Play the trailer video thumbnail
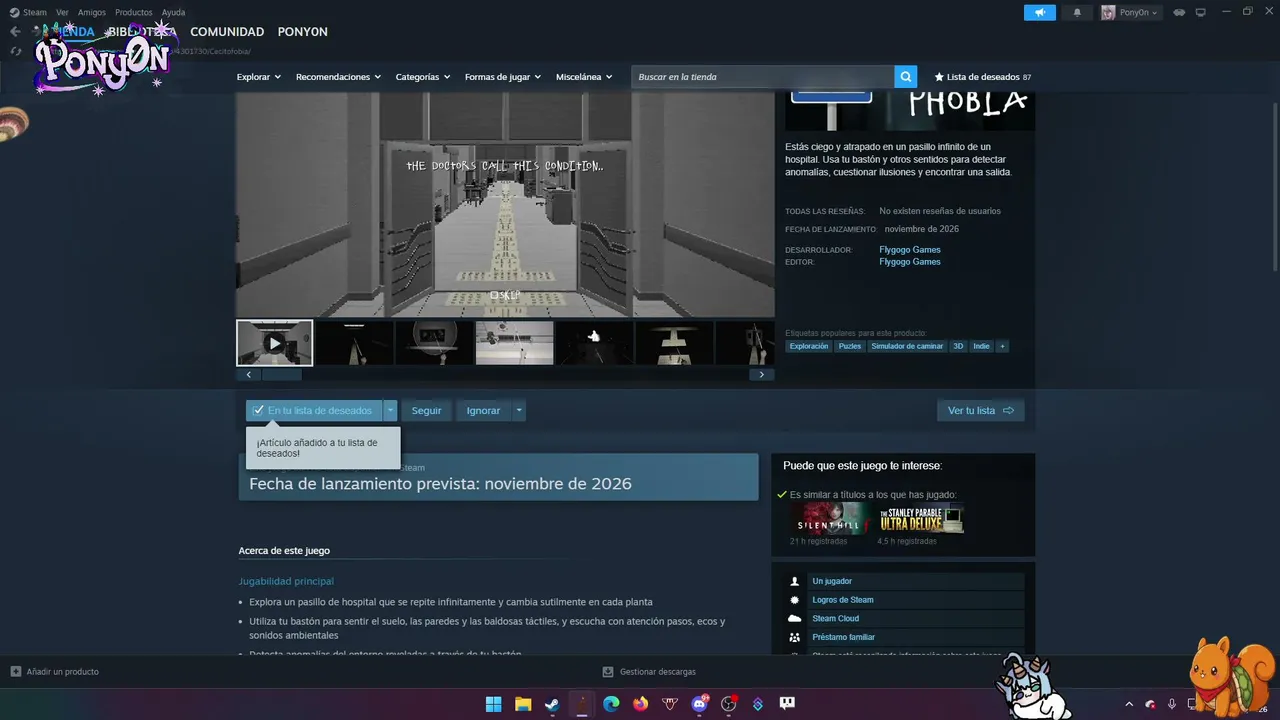 click(274, 343)
